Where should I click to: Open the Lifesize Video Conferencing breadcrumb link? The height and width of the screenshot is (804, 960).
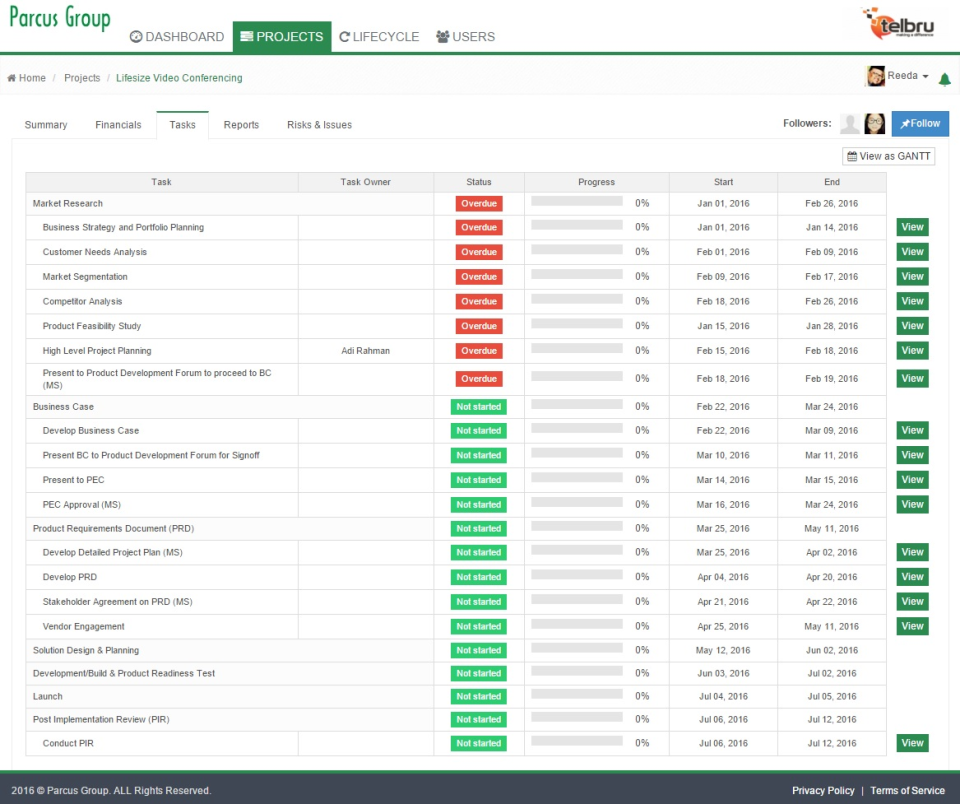click(178, 77)
